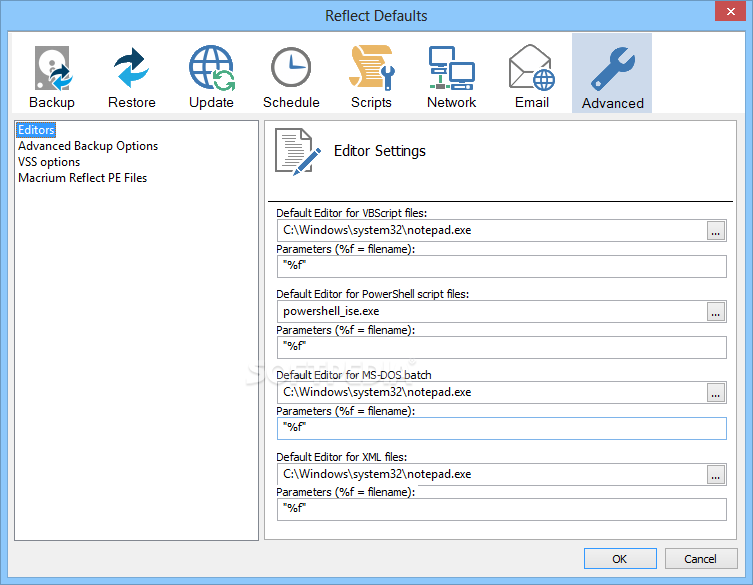Browse for the PowerShell script editor
This screenshot has width=753, height=585.
[x=716, y=312]
